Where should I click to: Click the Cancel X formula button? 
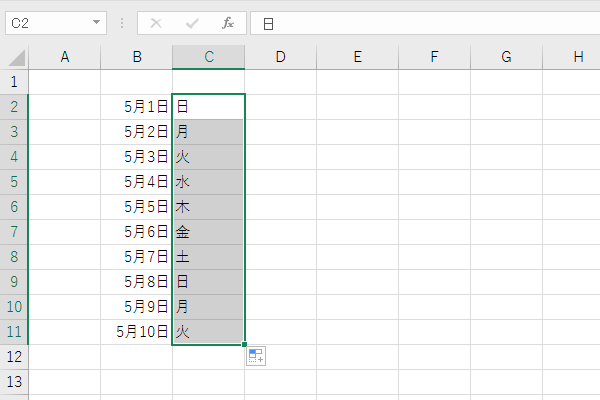click(x=156, y=23)
